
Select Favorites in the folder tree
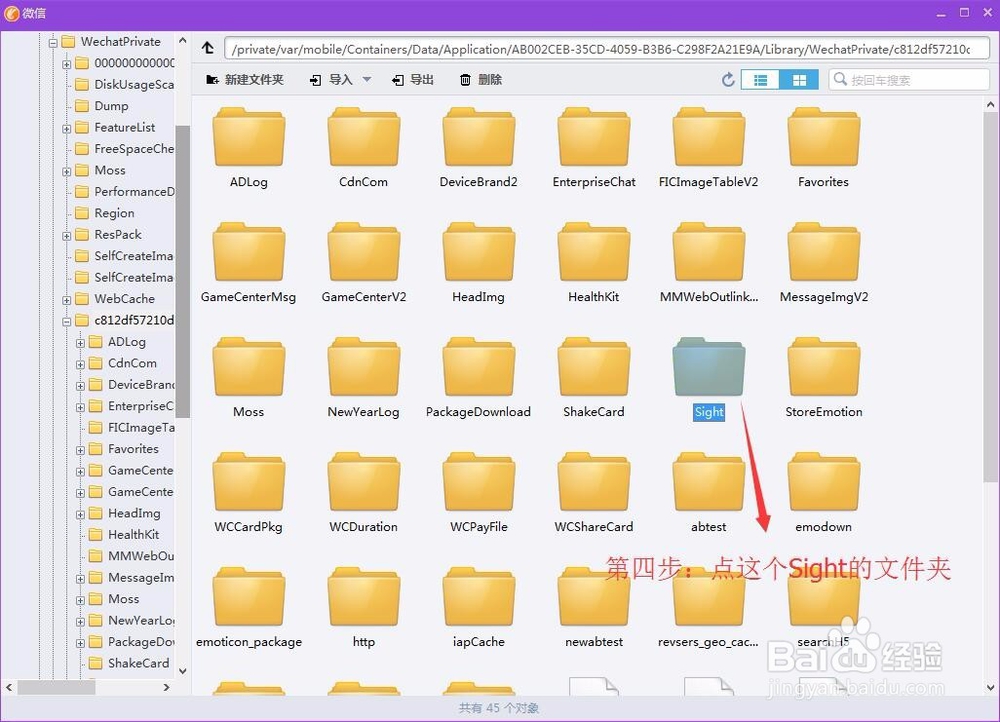coord(133,448)
